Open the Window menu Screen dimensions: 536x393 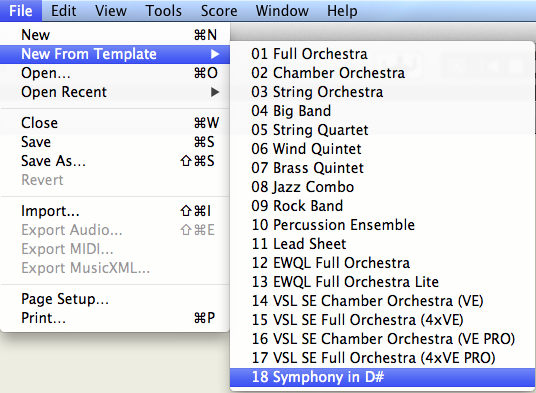click(x=282, y=11)
